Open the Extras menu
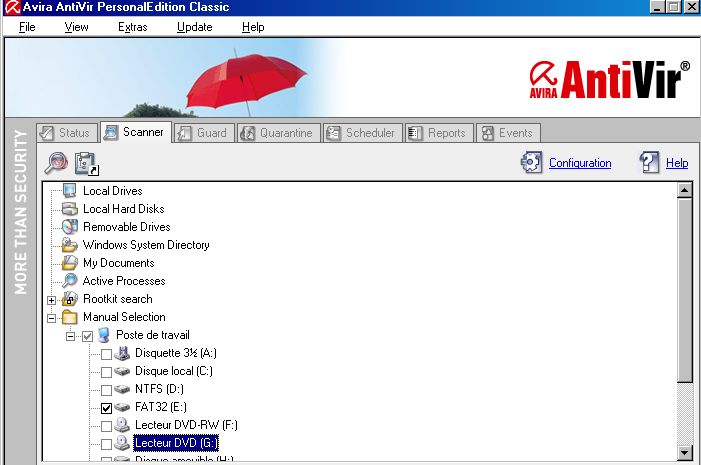This screenshot has height=465, width=701. point(133,27)
